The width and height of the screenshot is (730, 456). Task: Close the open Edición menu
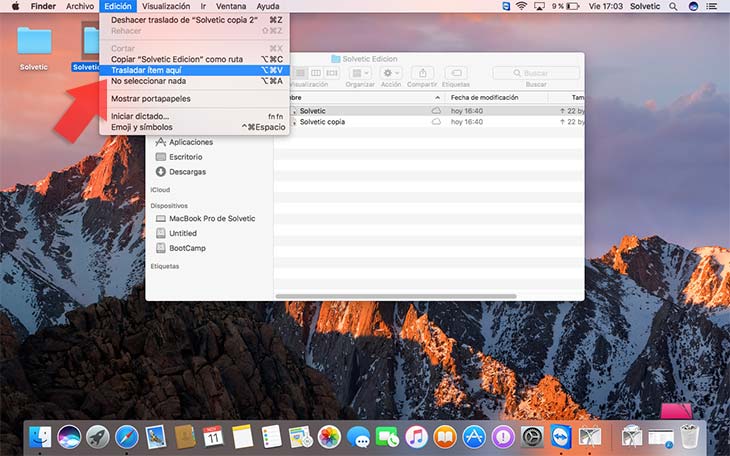click(118, 6)
